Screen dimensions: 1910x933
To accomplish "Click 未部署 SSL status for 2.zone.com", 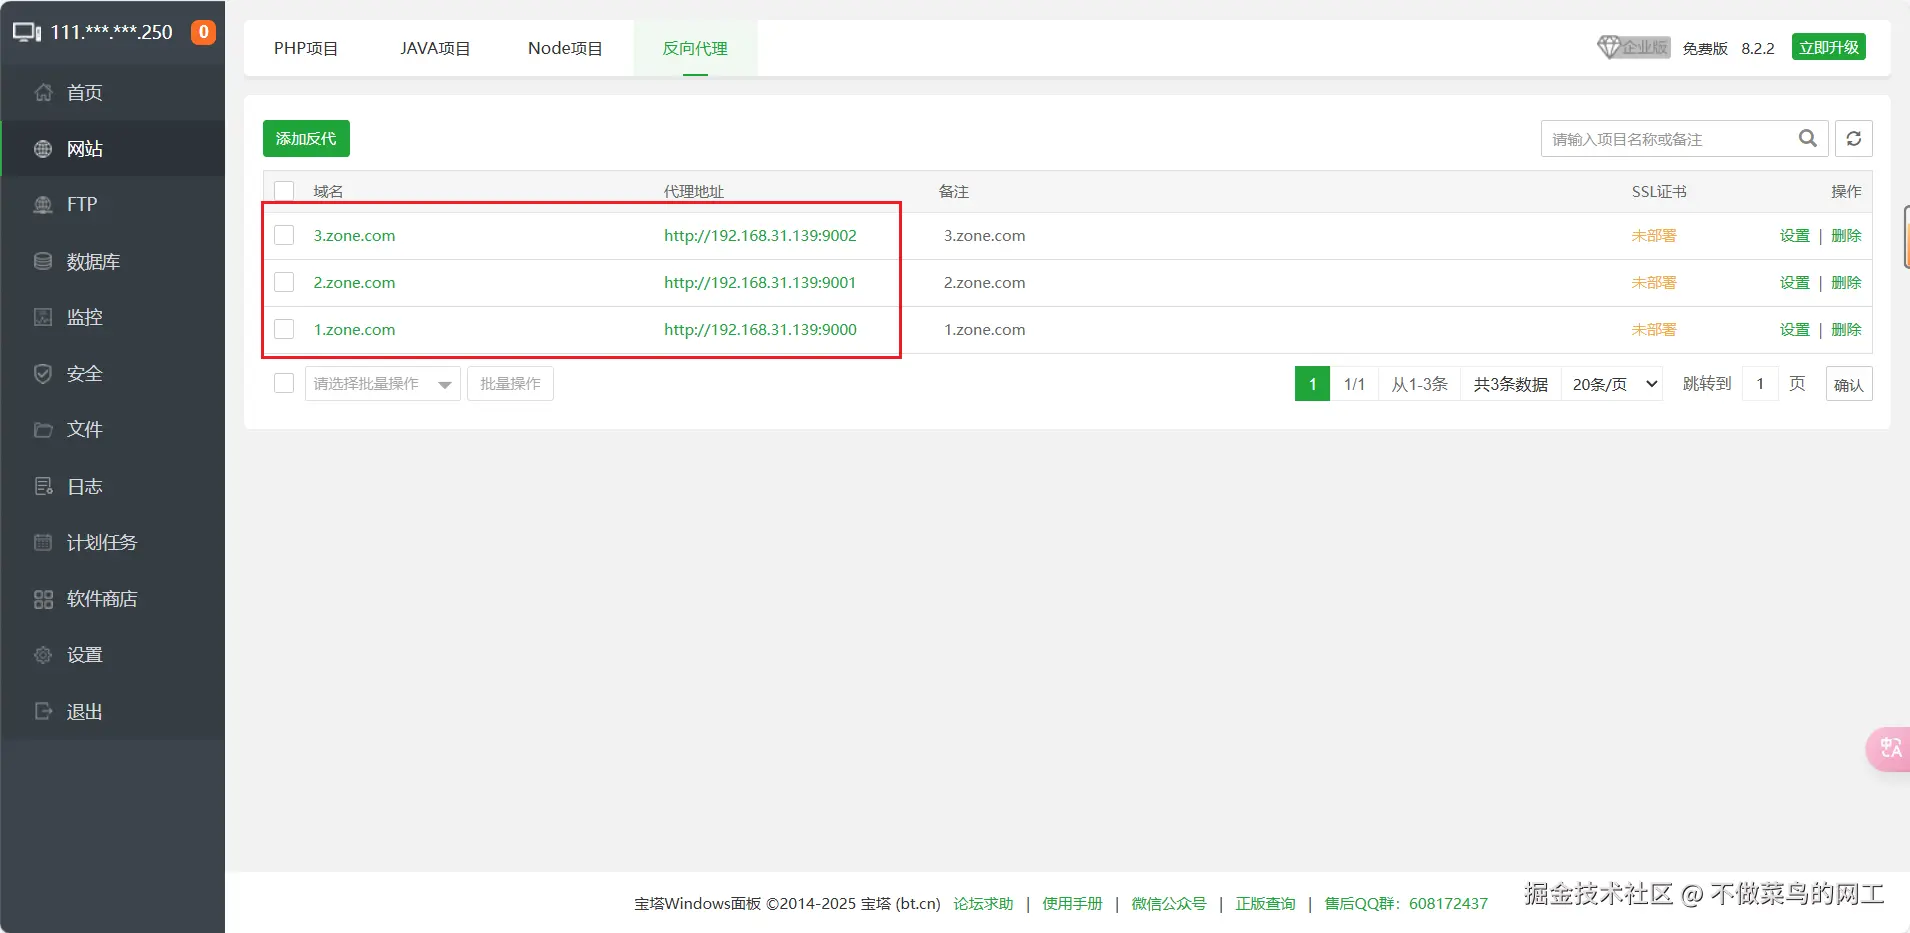I will pos(1654,283).
